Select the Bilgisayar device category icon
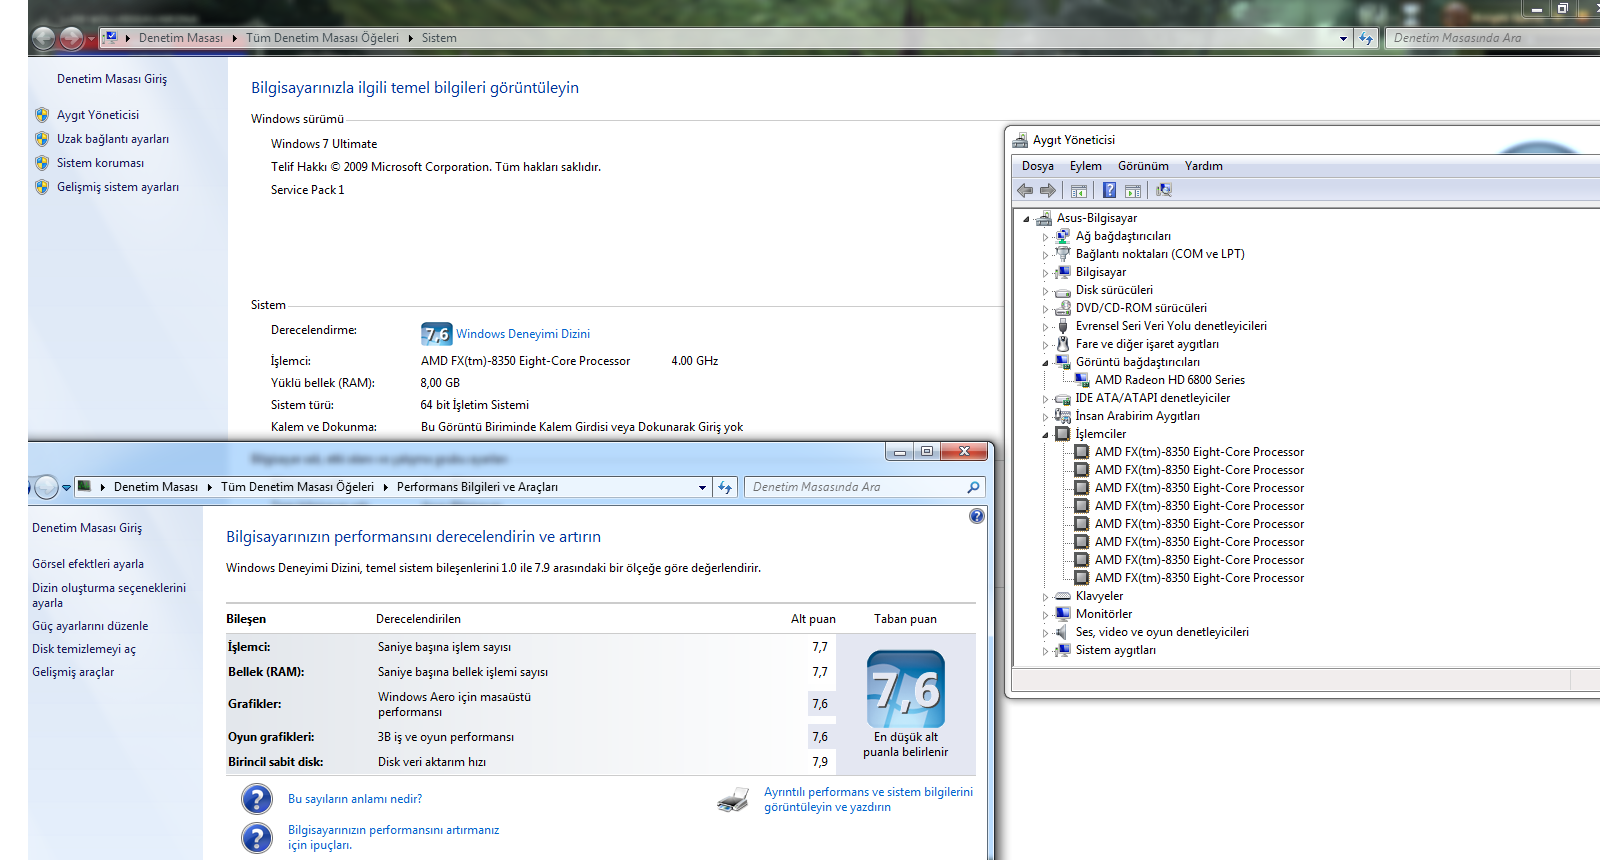 [1063, 272]
